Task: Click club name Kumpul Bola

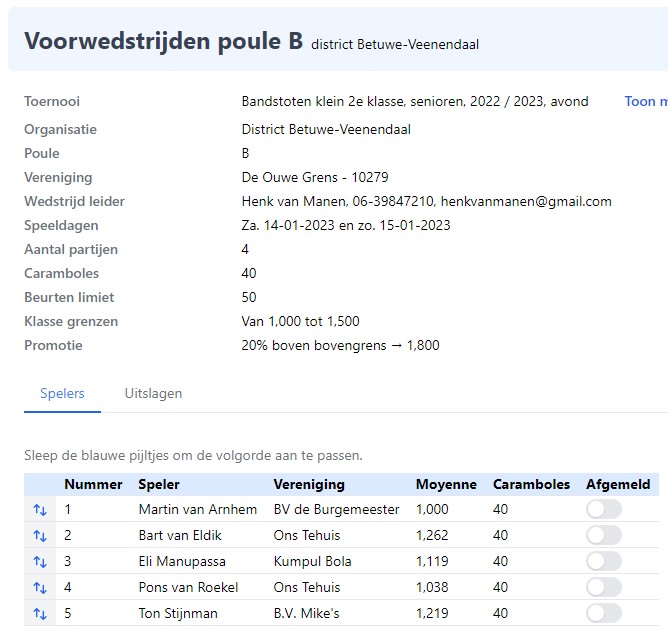Action: coord(312,561)
